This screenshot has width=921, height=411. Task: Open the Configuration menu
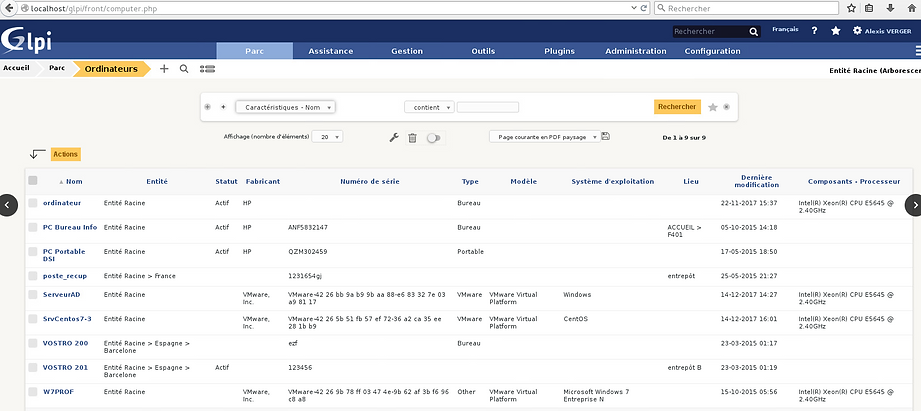[712, 51]
